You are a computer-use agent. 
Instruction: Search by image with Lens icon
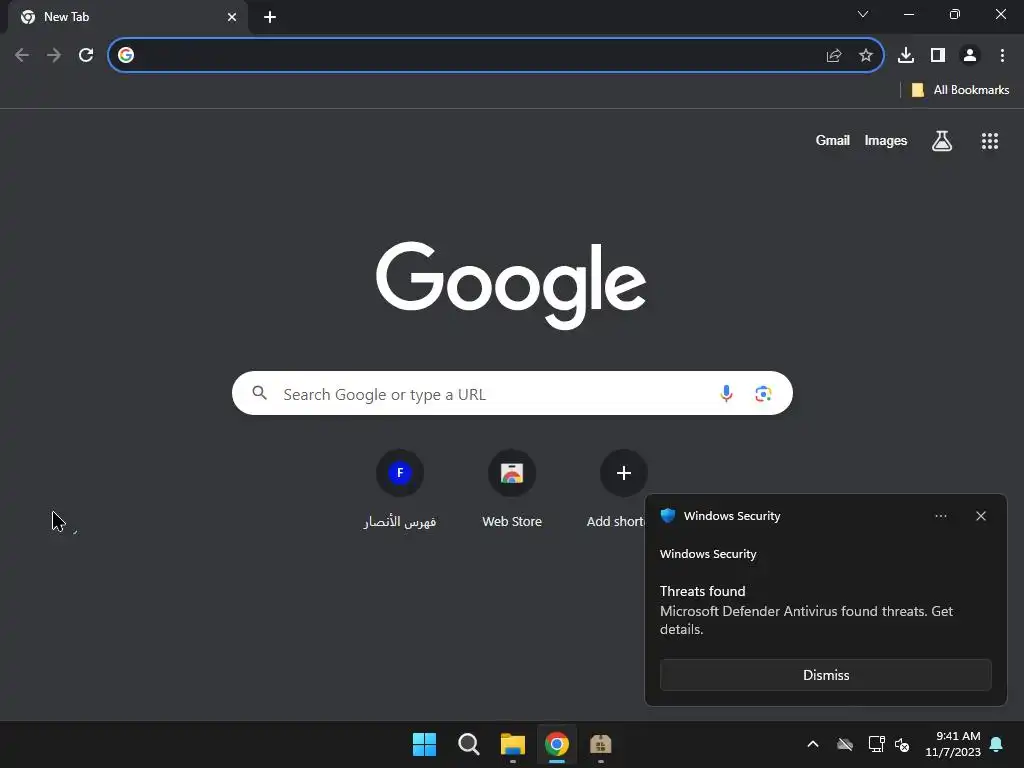pos(763,394)
